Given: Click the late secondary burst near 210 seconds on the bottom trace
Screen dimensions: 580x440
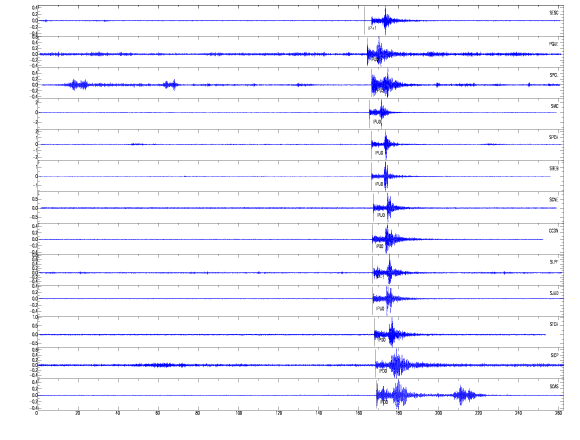Looking at the screenshot, I should pyautogui.click(x=462, y=395).
